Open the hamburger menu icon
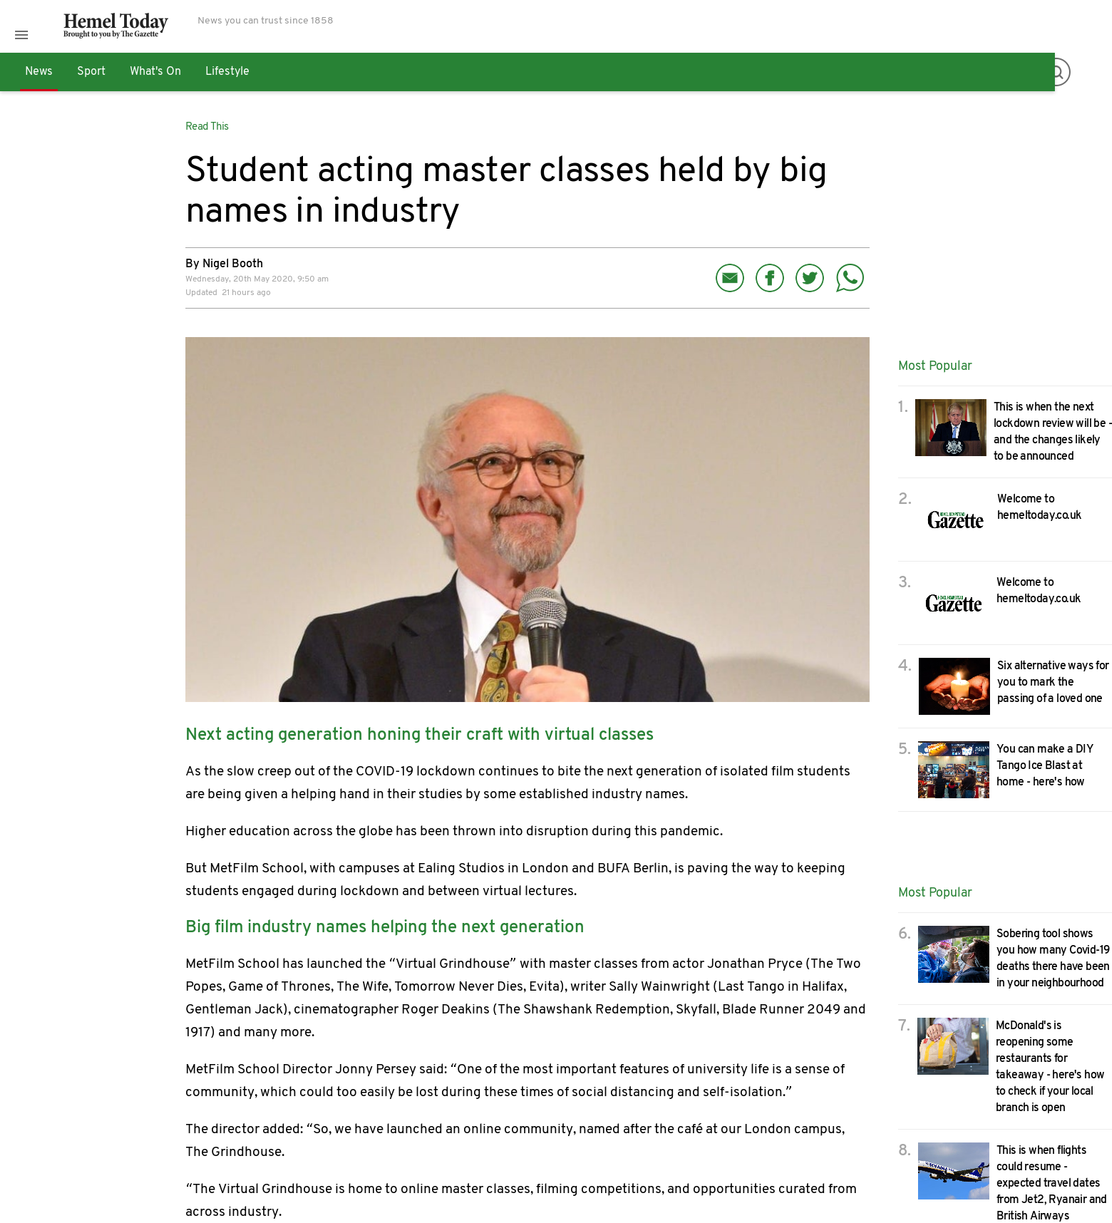Viewport: 1112px width, 1223px height. 21,35
